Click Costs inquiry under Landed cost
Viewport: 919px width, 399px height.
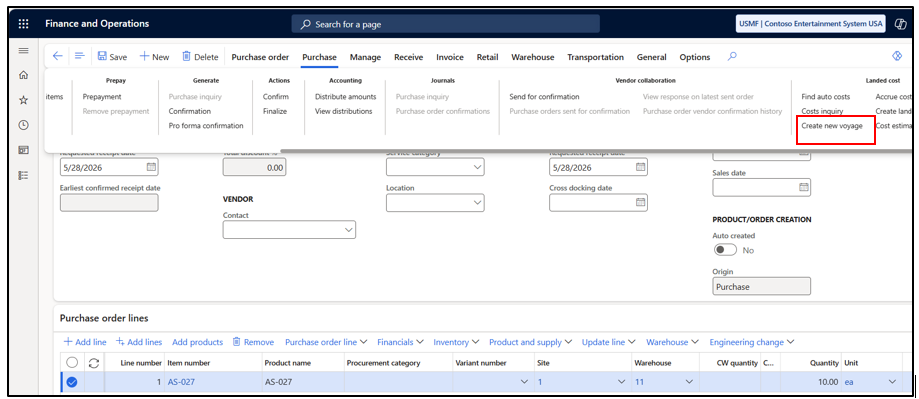point(822,111)
